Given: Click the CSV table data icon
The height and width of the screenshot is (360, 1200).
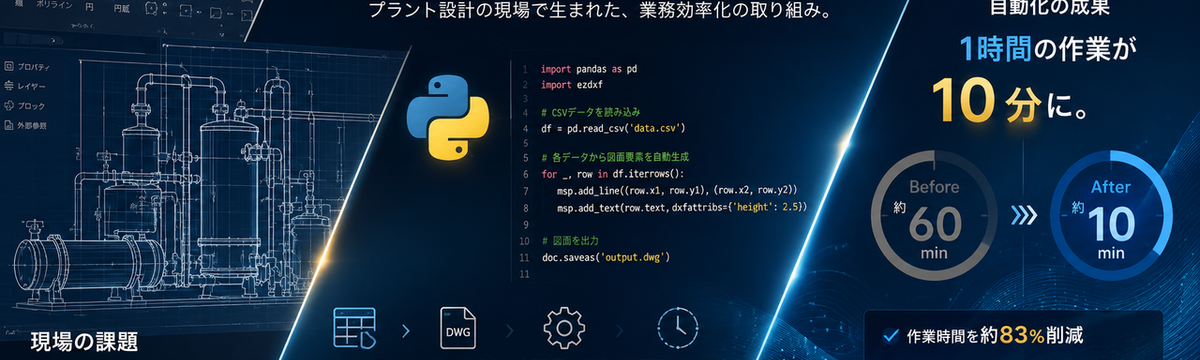Looking at the screenshot, I should point(354,328).
